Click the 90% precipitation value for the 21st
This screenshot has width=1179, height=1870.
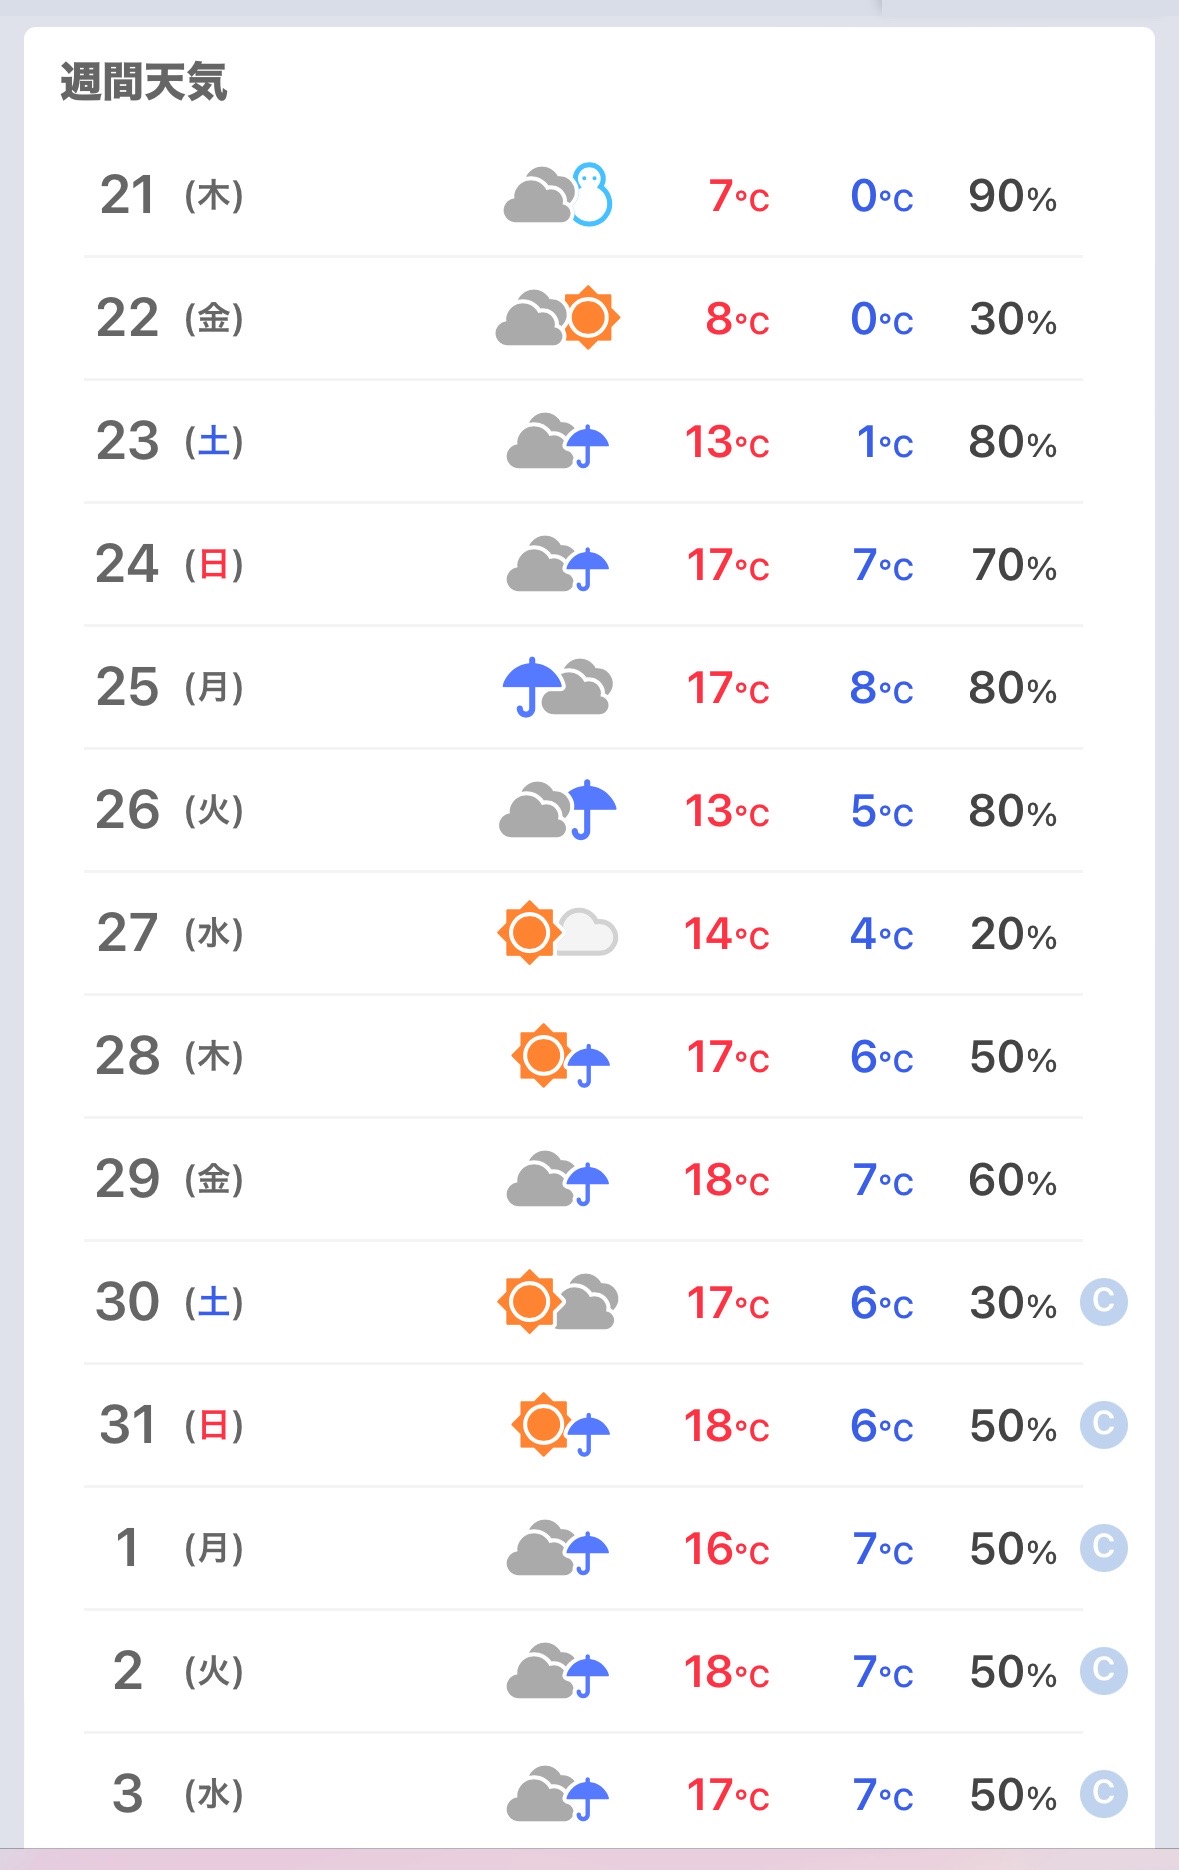pyautogui.click(x=1012, y=196)
